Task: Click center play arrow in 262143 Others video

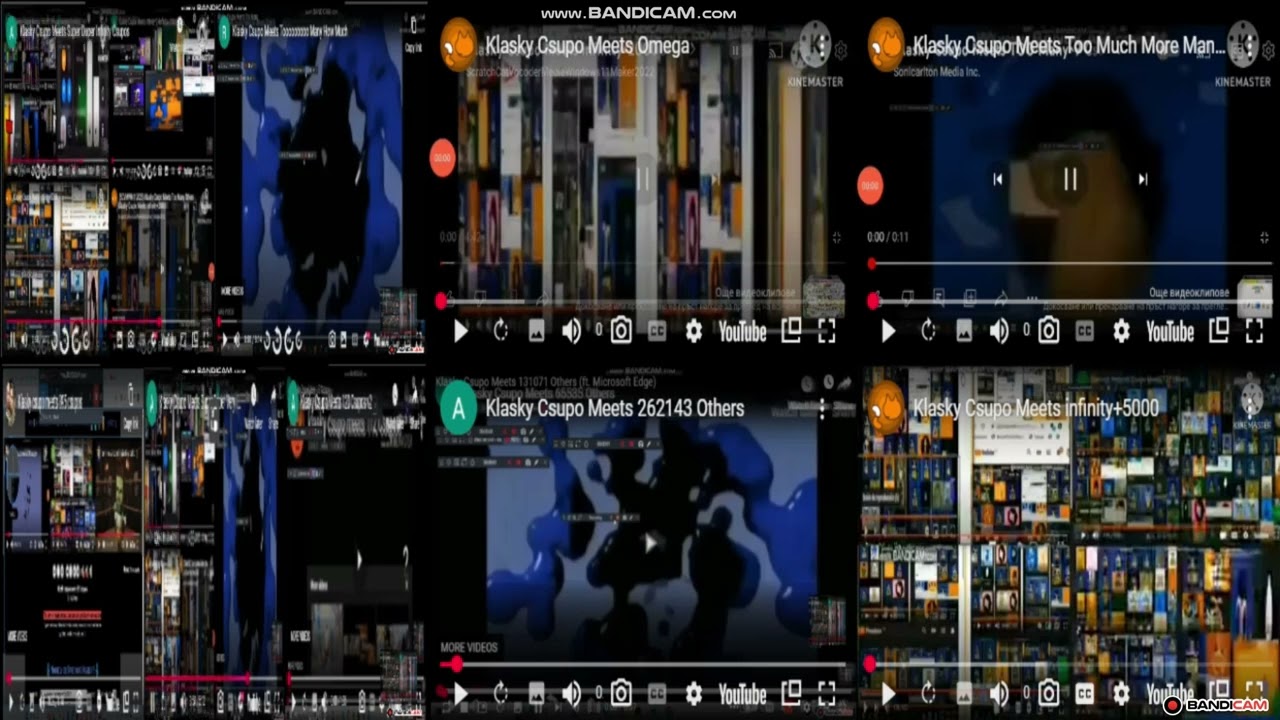Action: (x=650, y=542)
